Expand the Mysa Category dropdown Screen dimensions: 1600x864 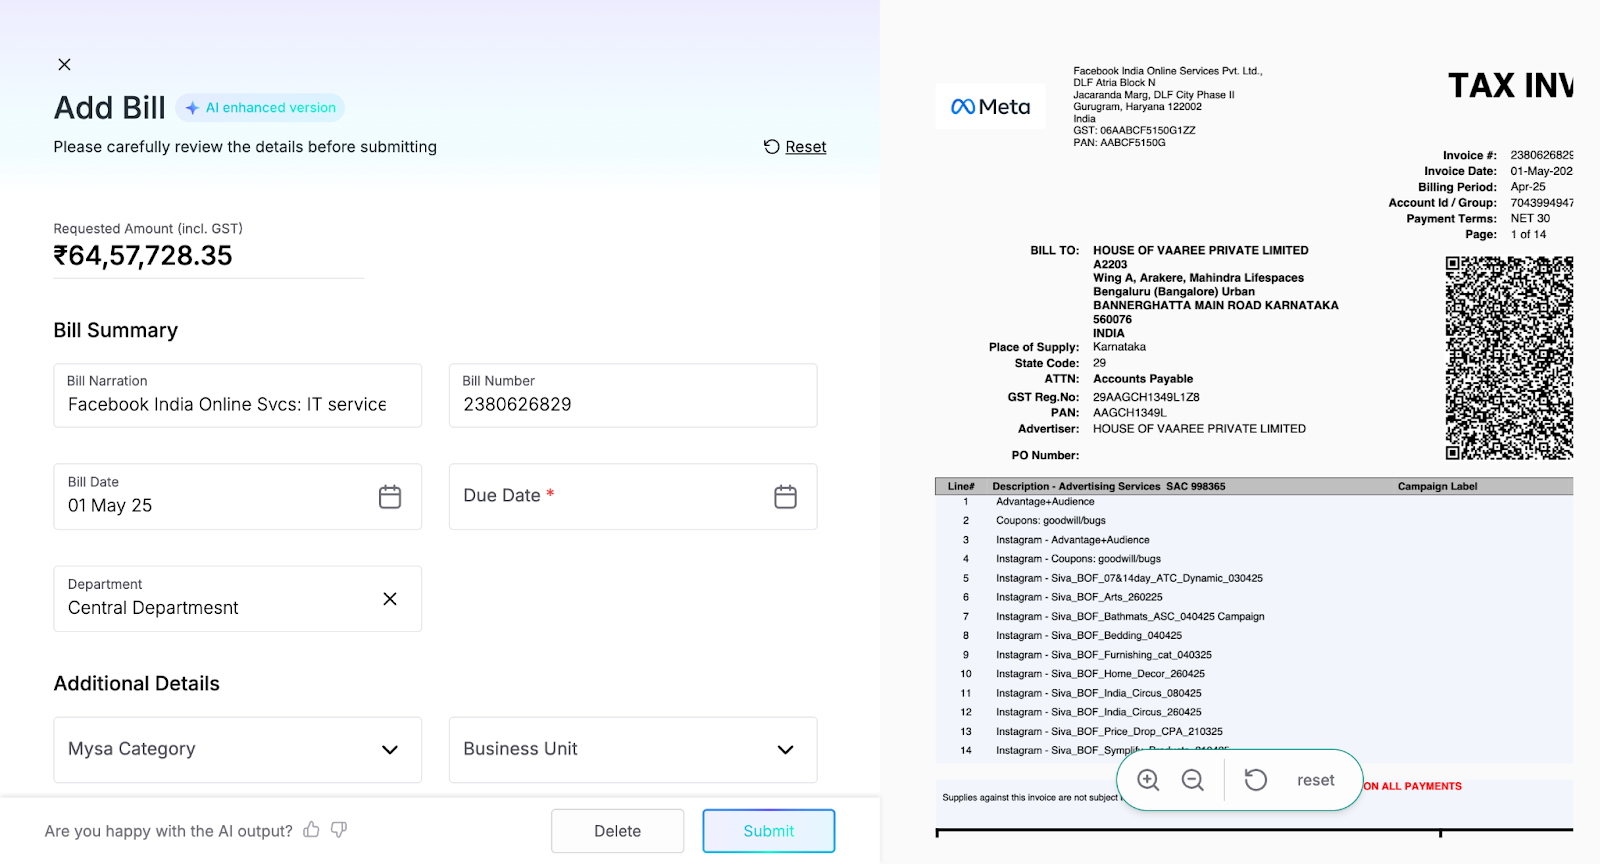point(238,750)
